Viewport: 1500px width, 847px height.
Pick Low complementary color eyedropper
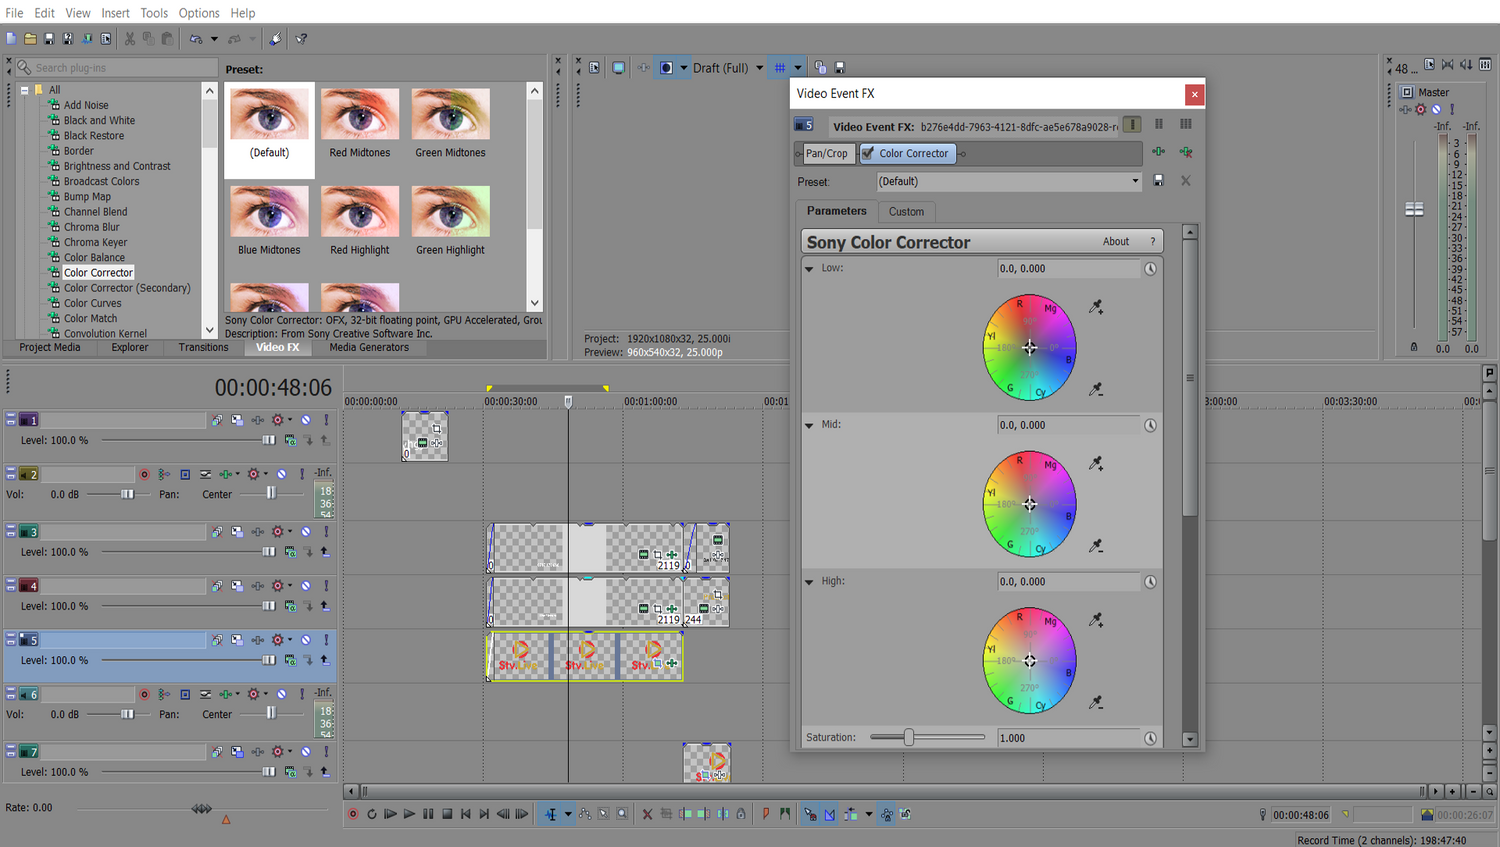[x=1096, y=389]
